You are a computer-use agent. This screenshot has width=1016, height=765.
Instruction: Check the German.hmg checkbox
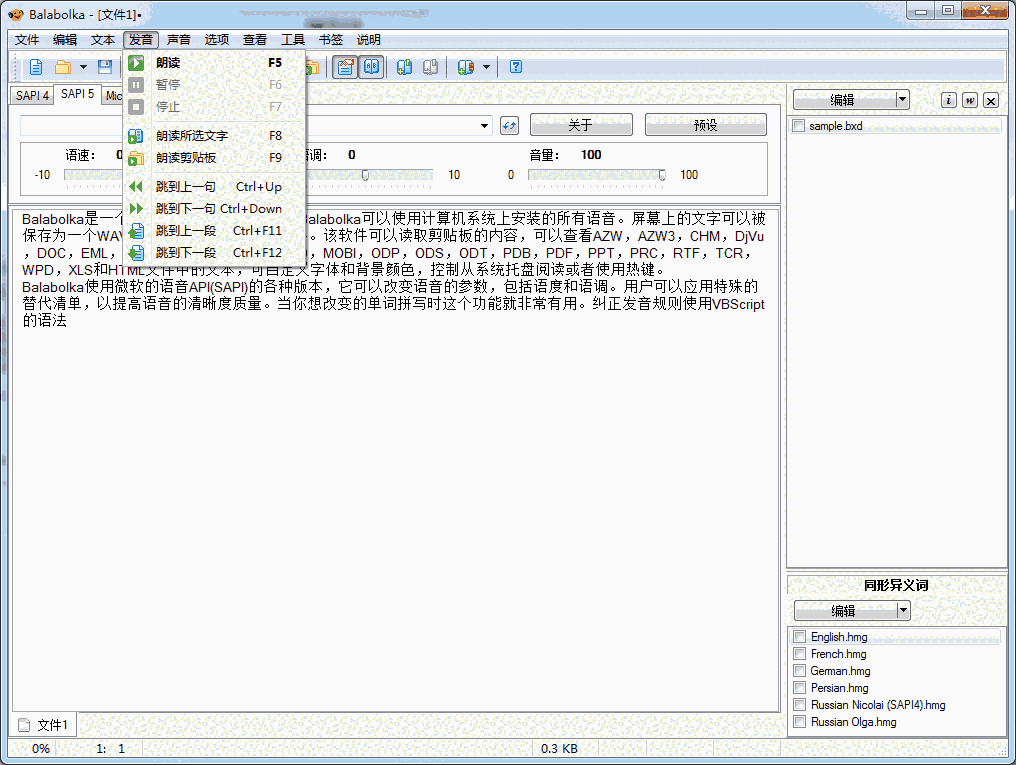point(800,670)
